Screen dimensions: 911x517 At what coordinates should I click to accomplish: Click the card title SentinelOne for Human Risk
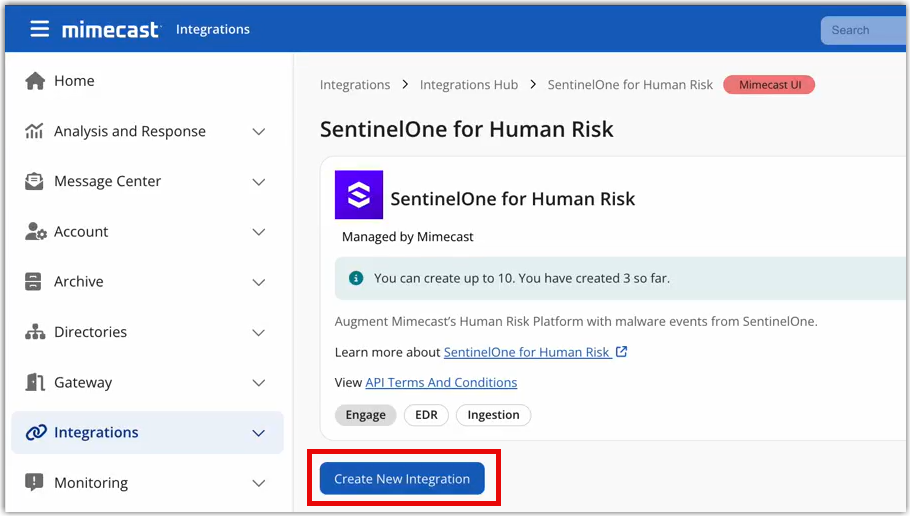512,199
